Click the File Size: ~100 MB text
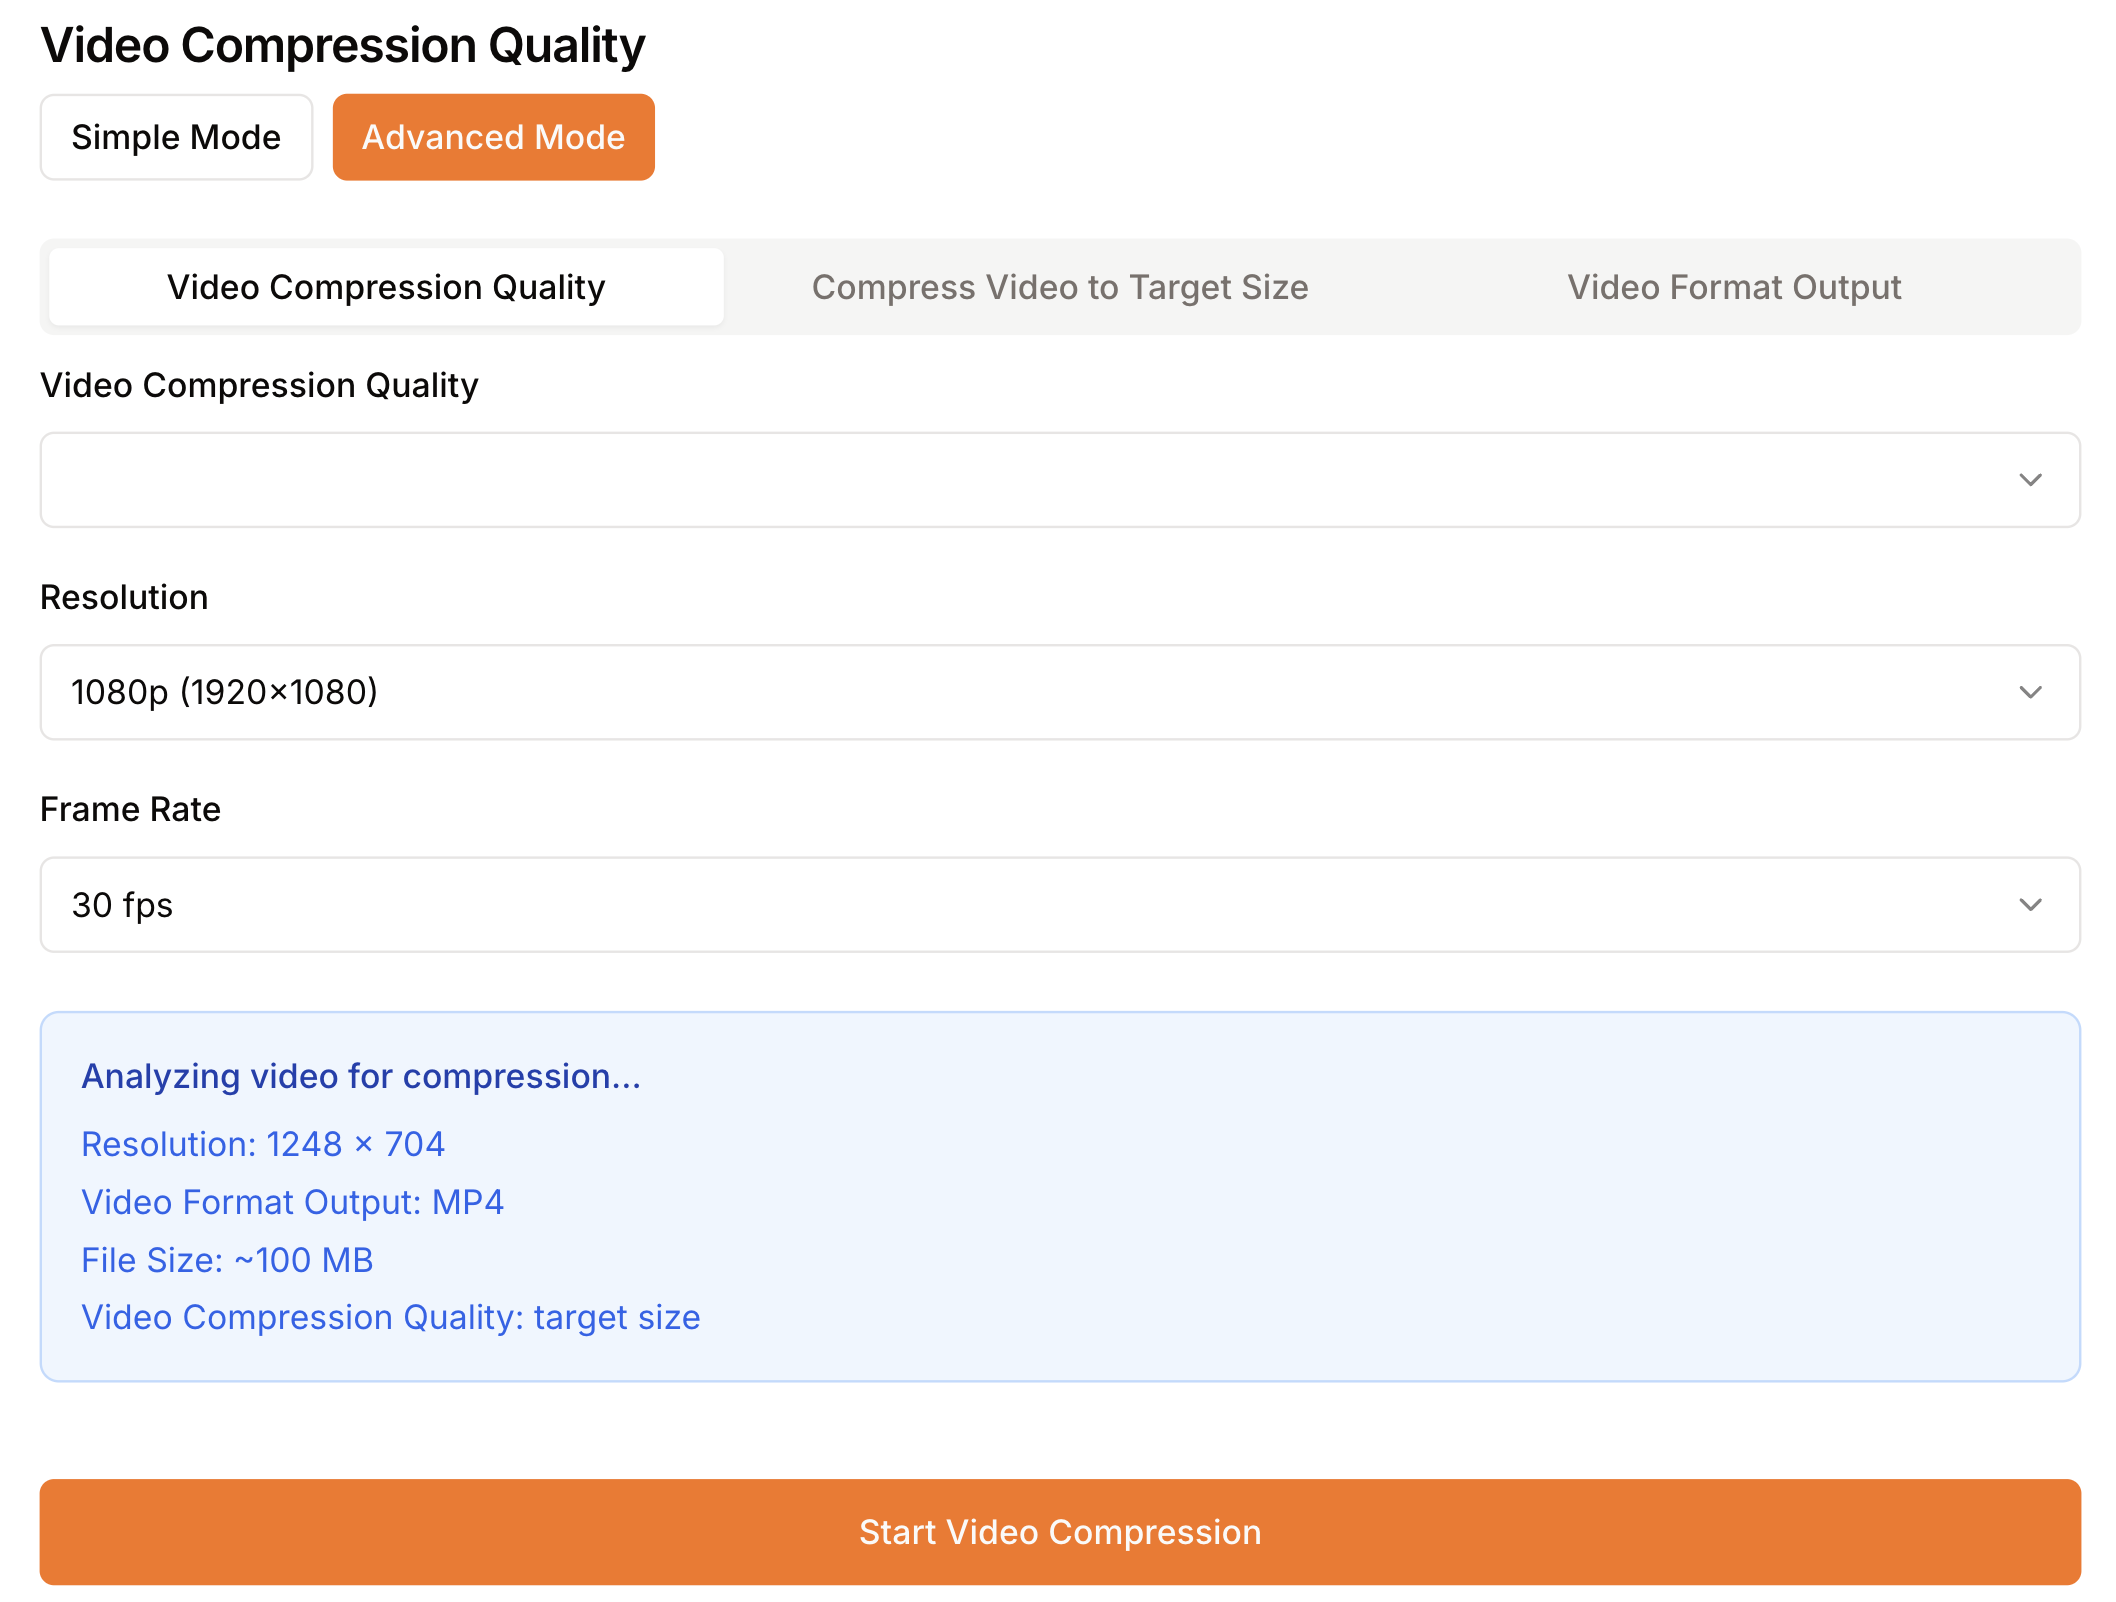 226,1260
